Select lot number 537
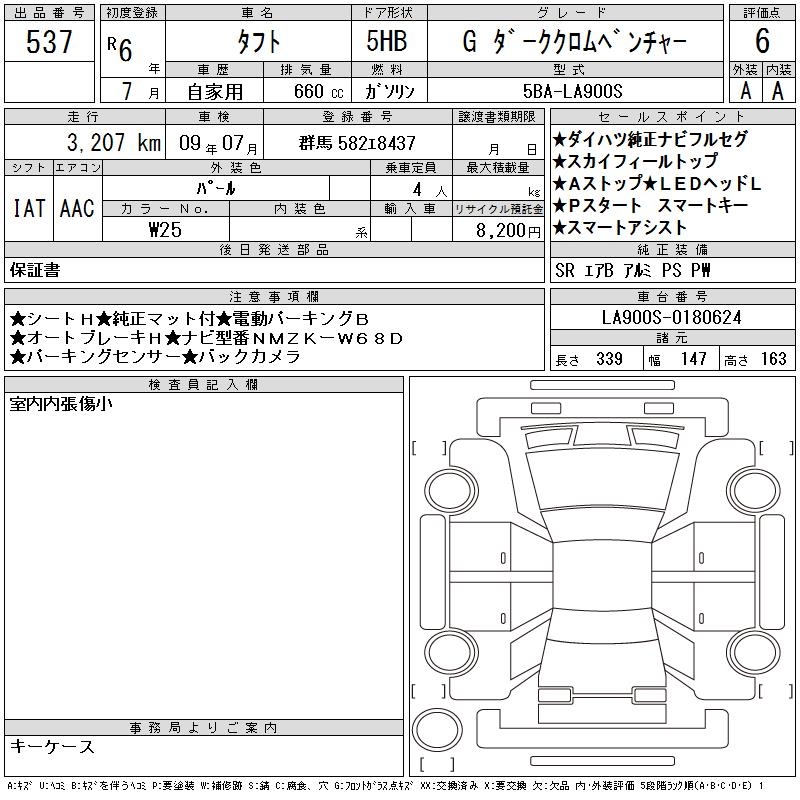800x800 pixels. 49,41
